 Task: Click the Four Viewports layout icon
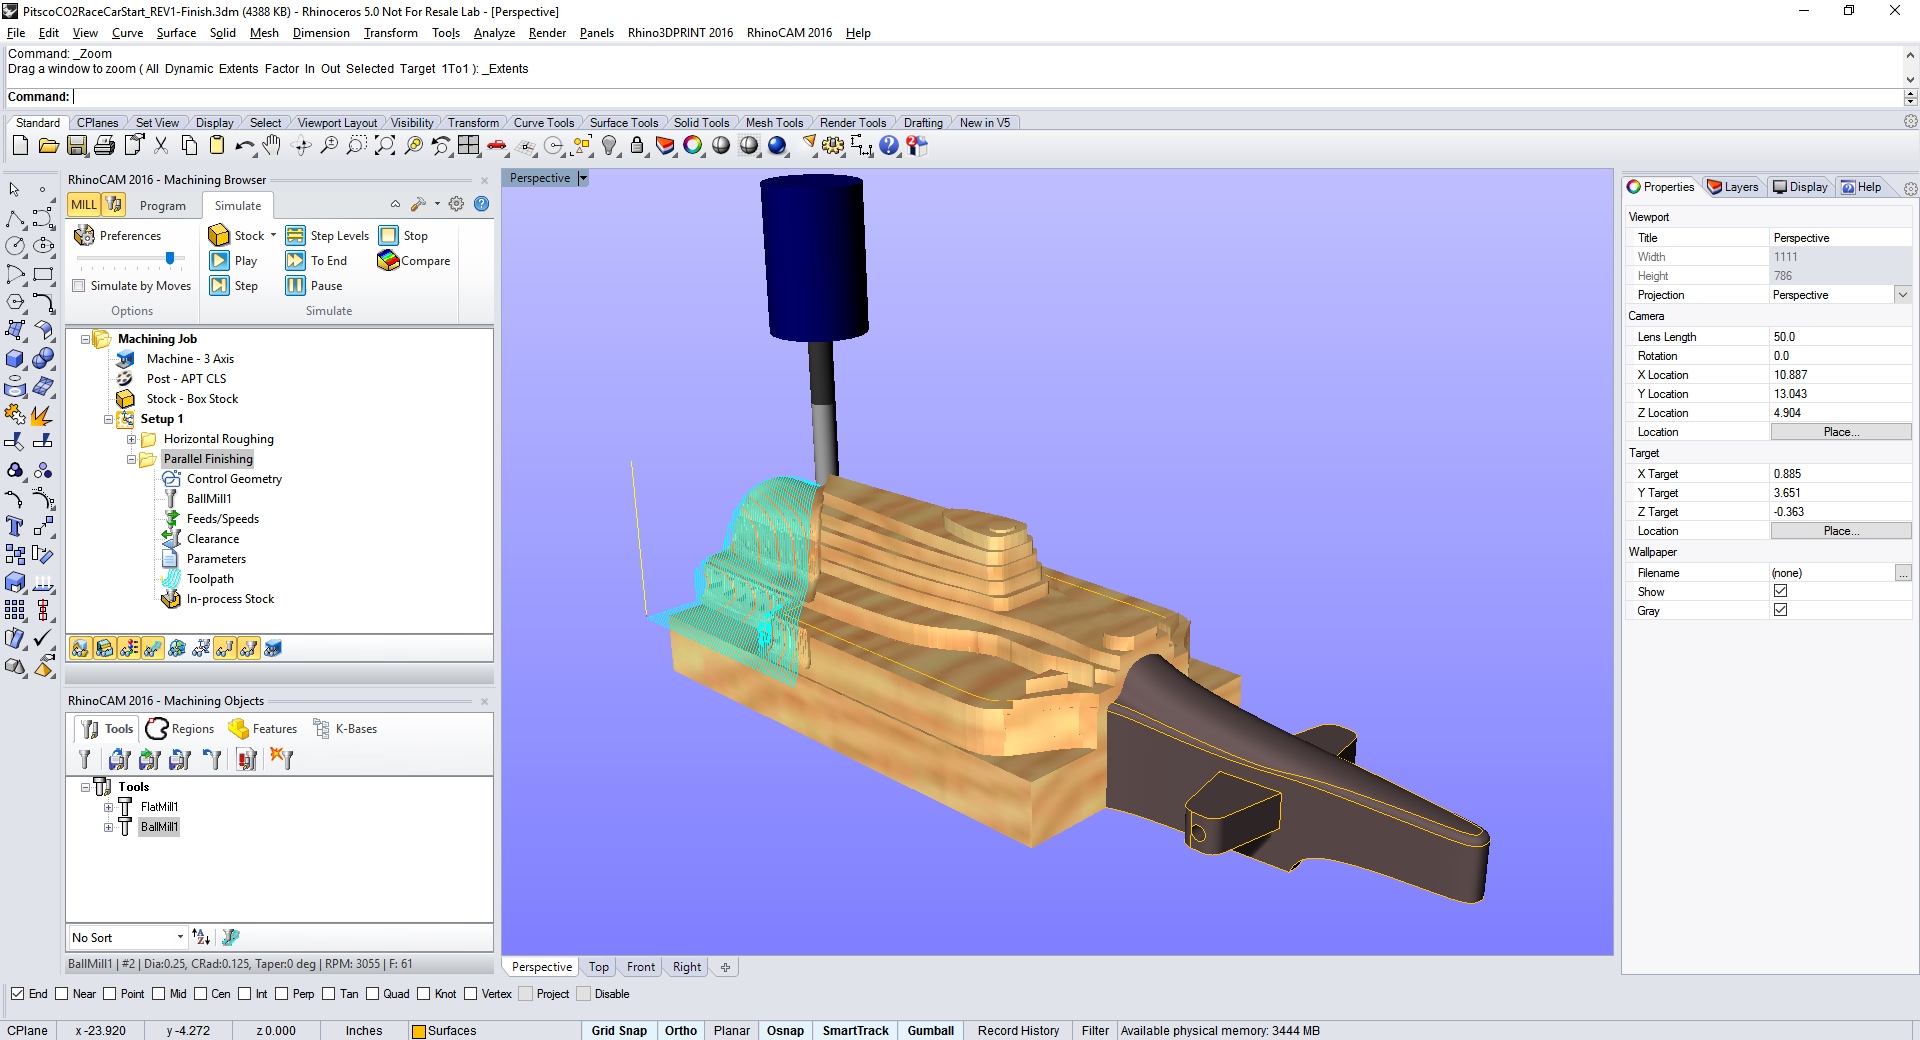click(468, 146)
